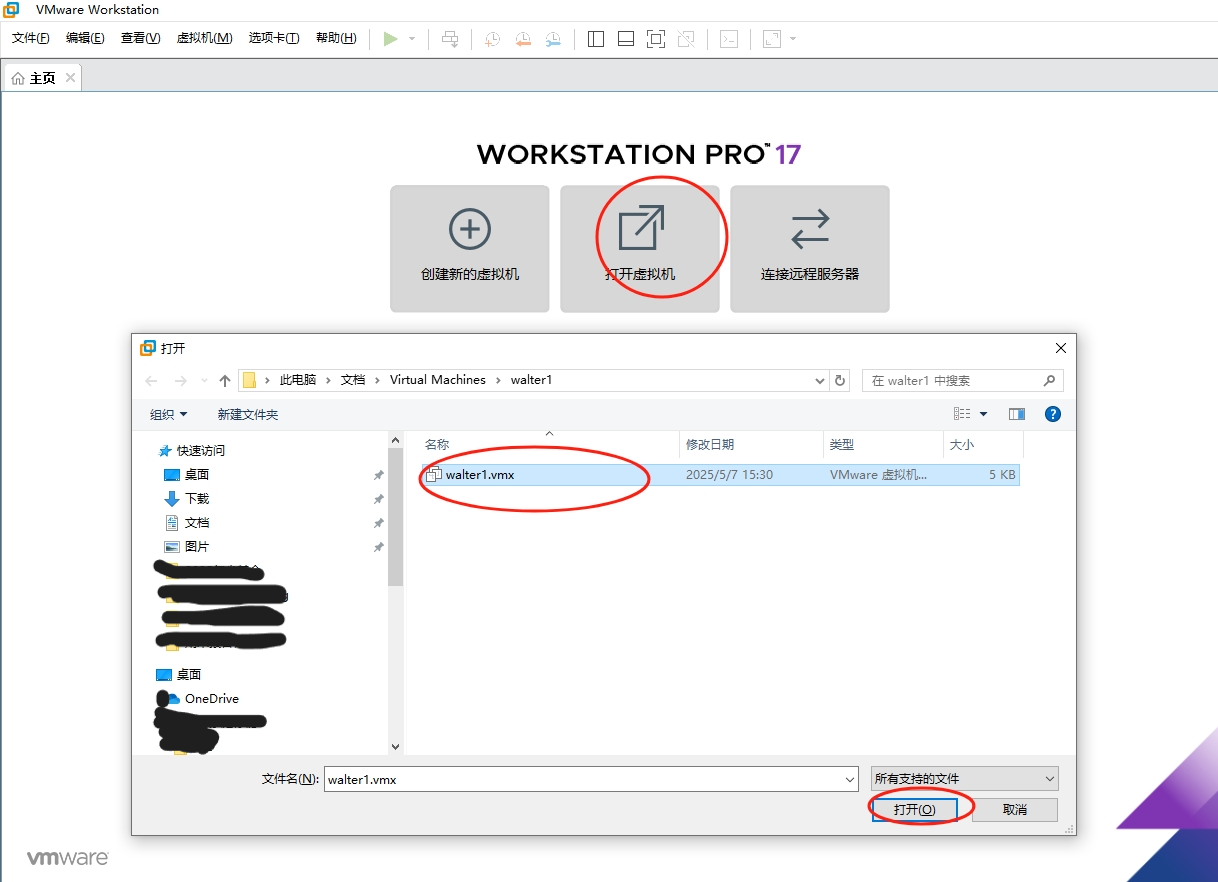The image size is (1218, 882).
Task: Open the view options dropdown arrow
Action: (983, 414)
